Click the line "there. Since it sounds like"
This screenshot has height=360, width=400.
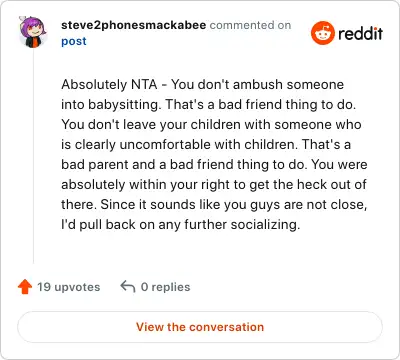tap(214, 205)
